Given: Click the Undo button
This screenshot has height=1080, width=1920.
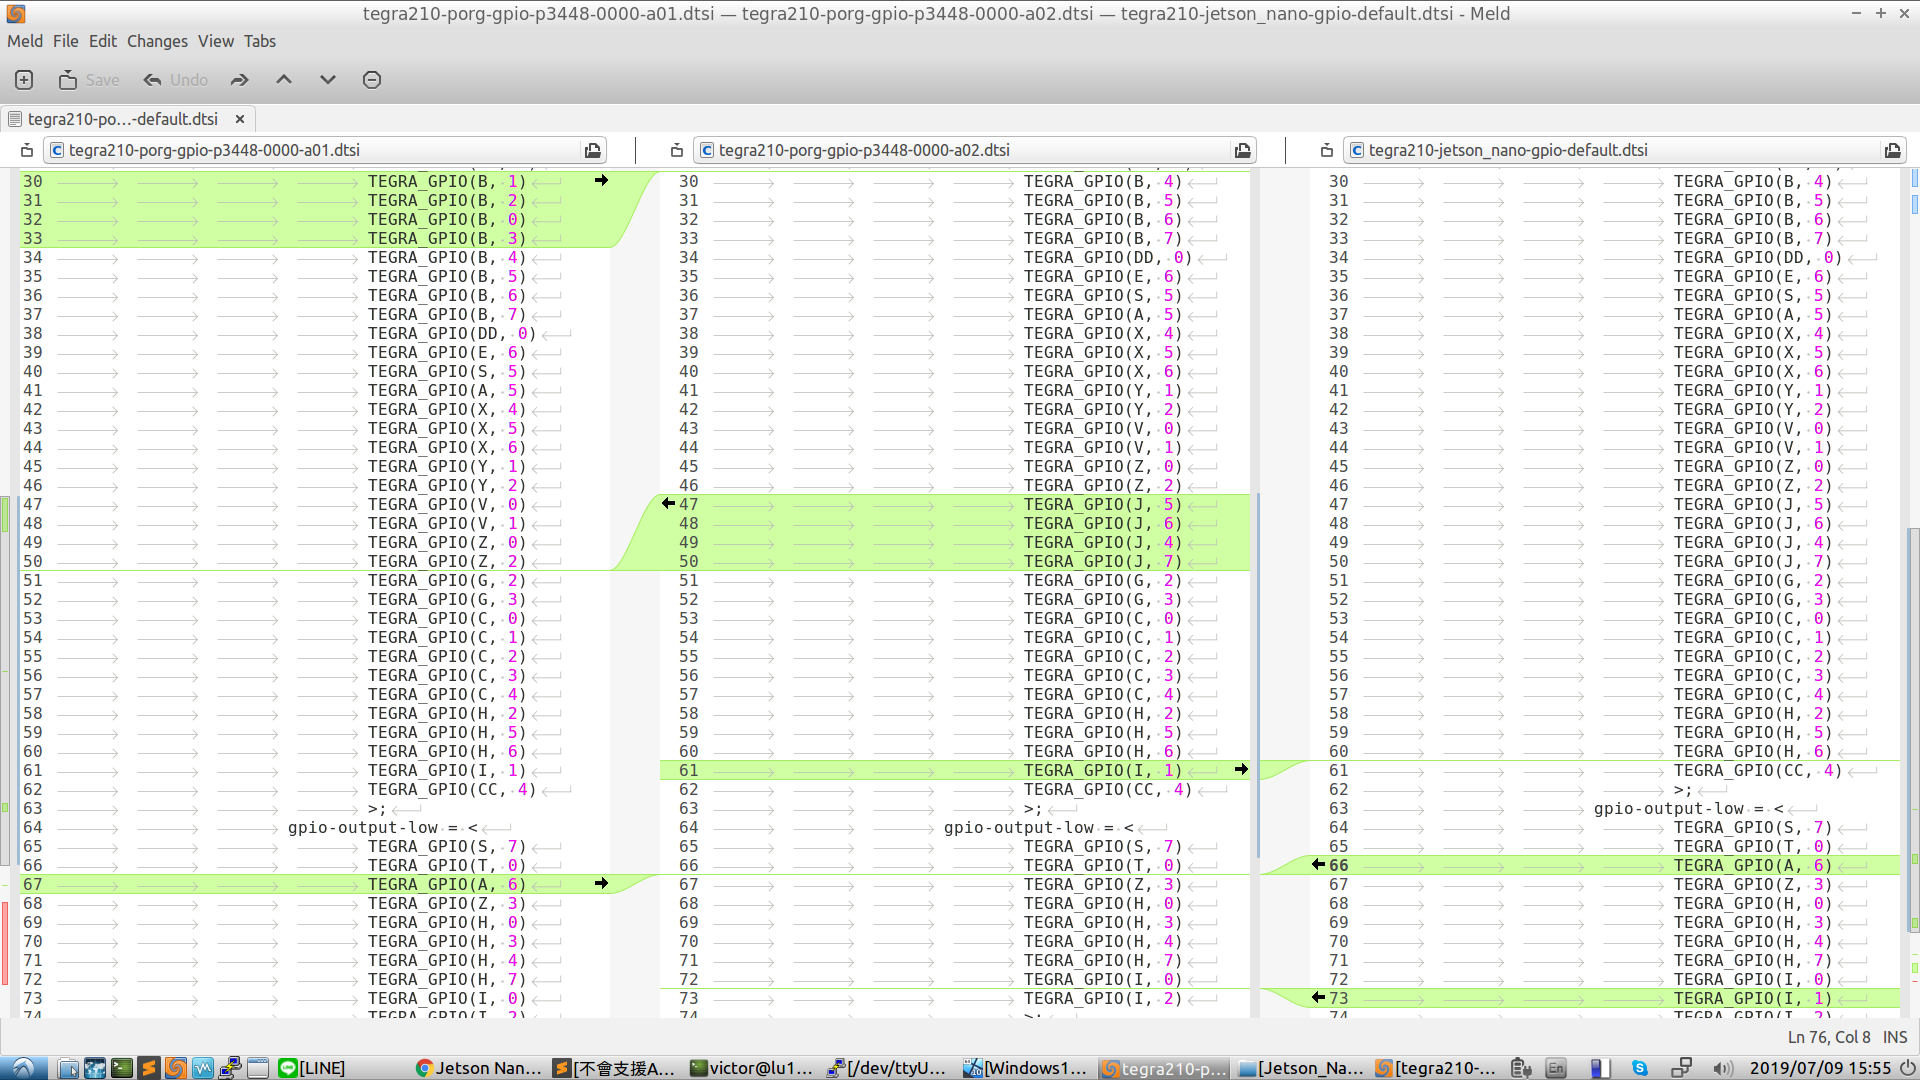Looking at the screenshot, I should pos(176,80).
